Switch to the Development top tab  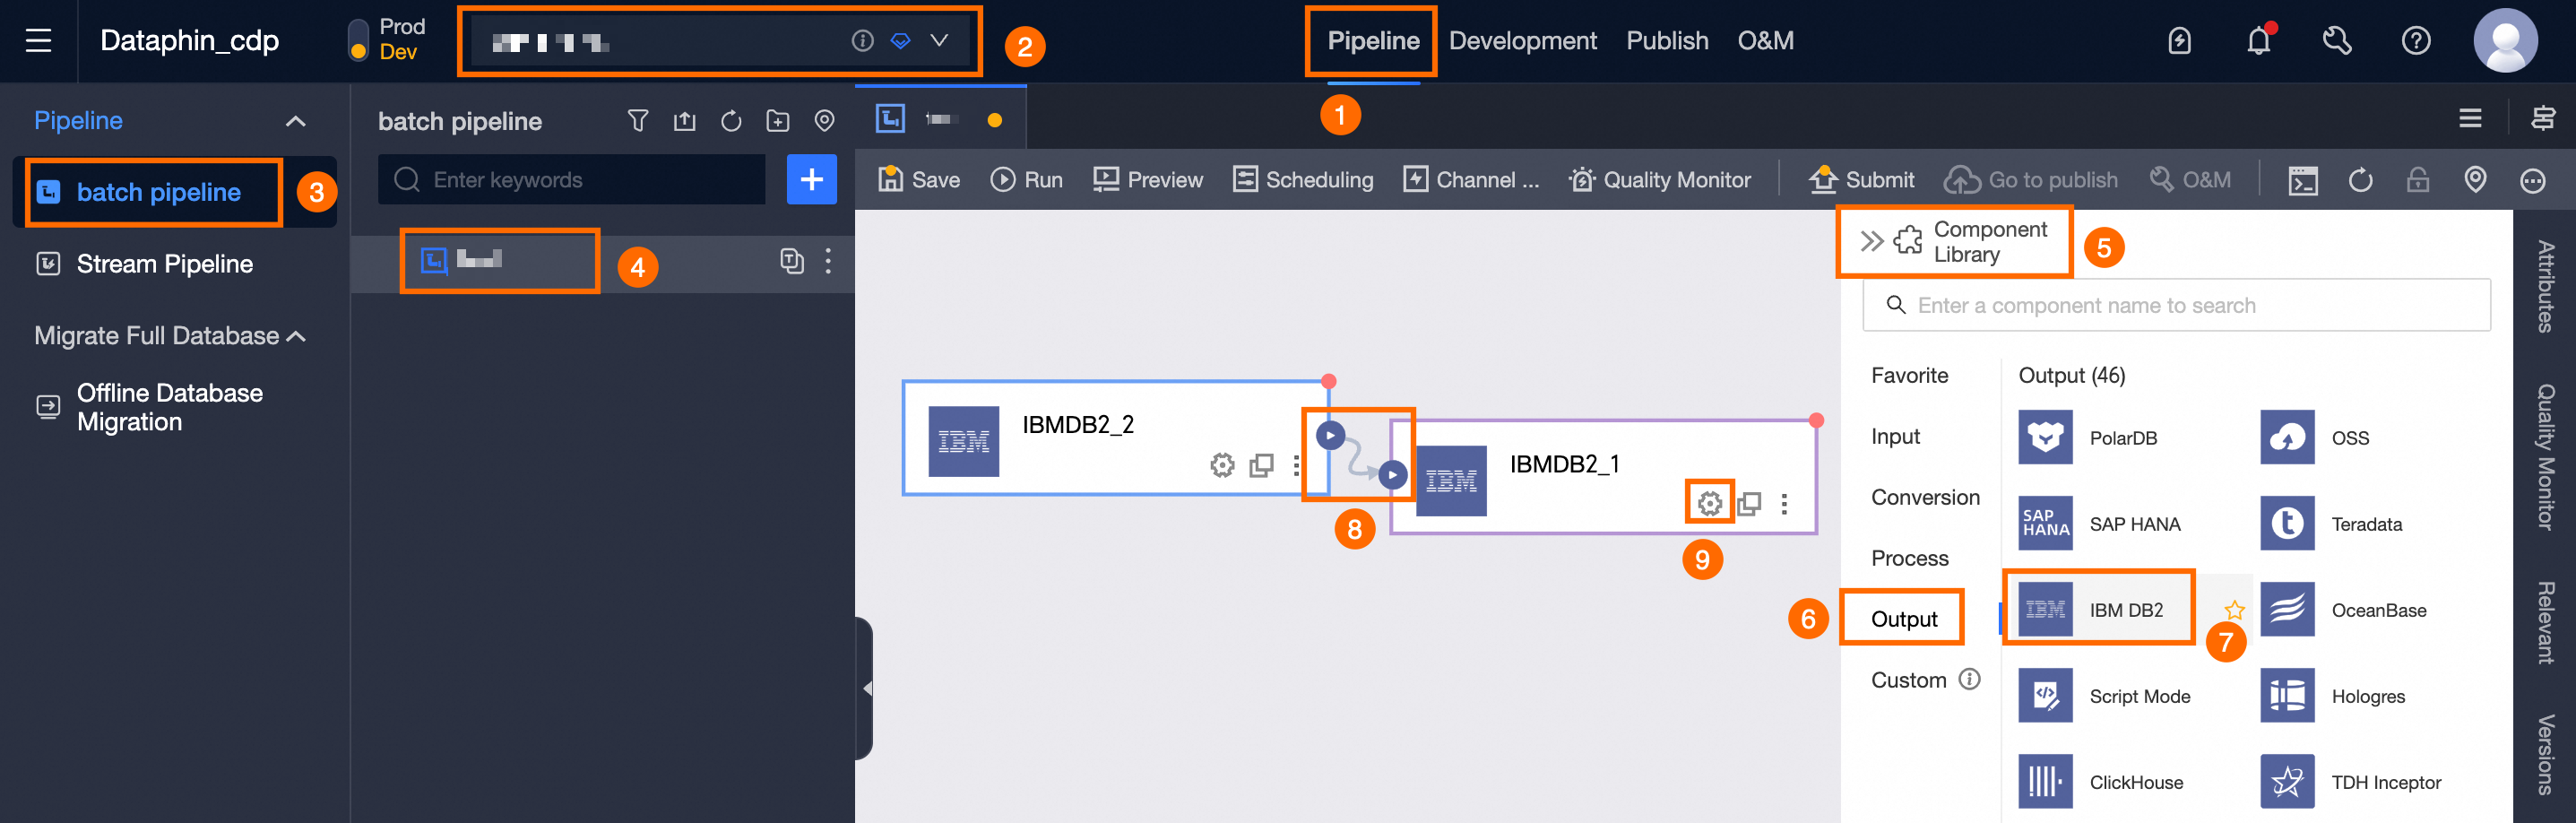(x=1523, y=41)
